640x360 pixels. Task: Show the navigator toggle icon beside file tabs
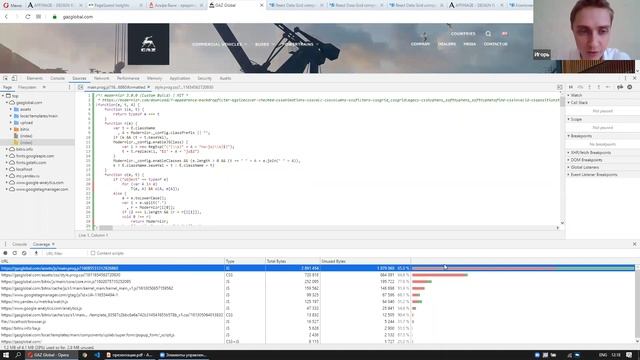click(x=80, y=87)
